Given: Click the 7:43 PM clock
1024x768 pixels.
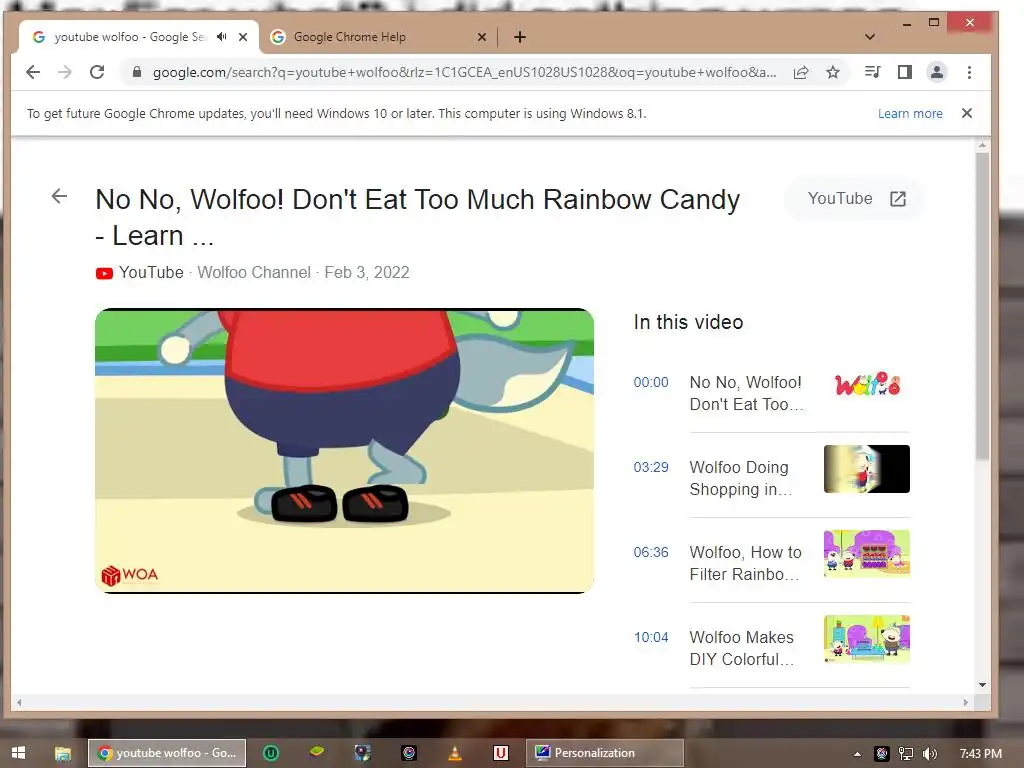Looking at the screenshot, I should click(980, 754).
